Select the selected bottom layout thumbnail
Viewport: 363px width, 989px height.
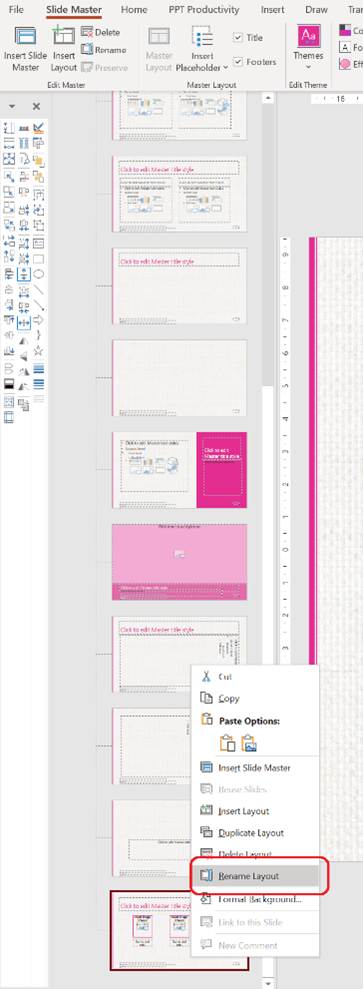tap(180, 931)
